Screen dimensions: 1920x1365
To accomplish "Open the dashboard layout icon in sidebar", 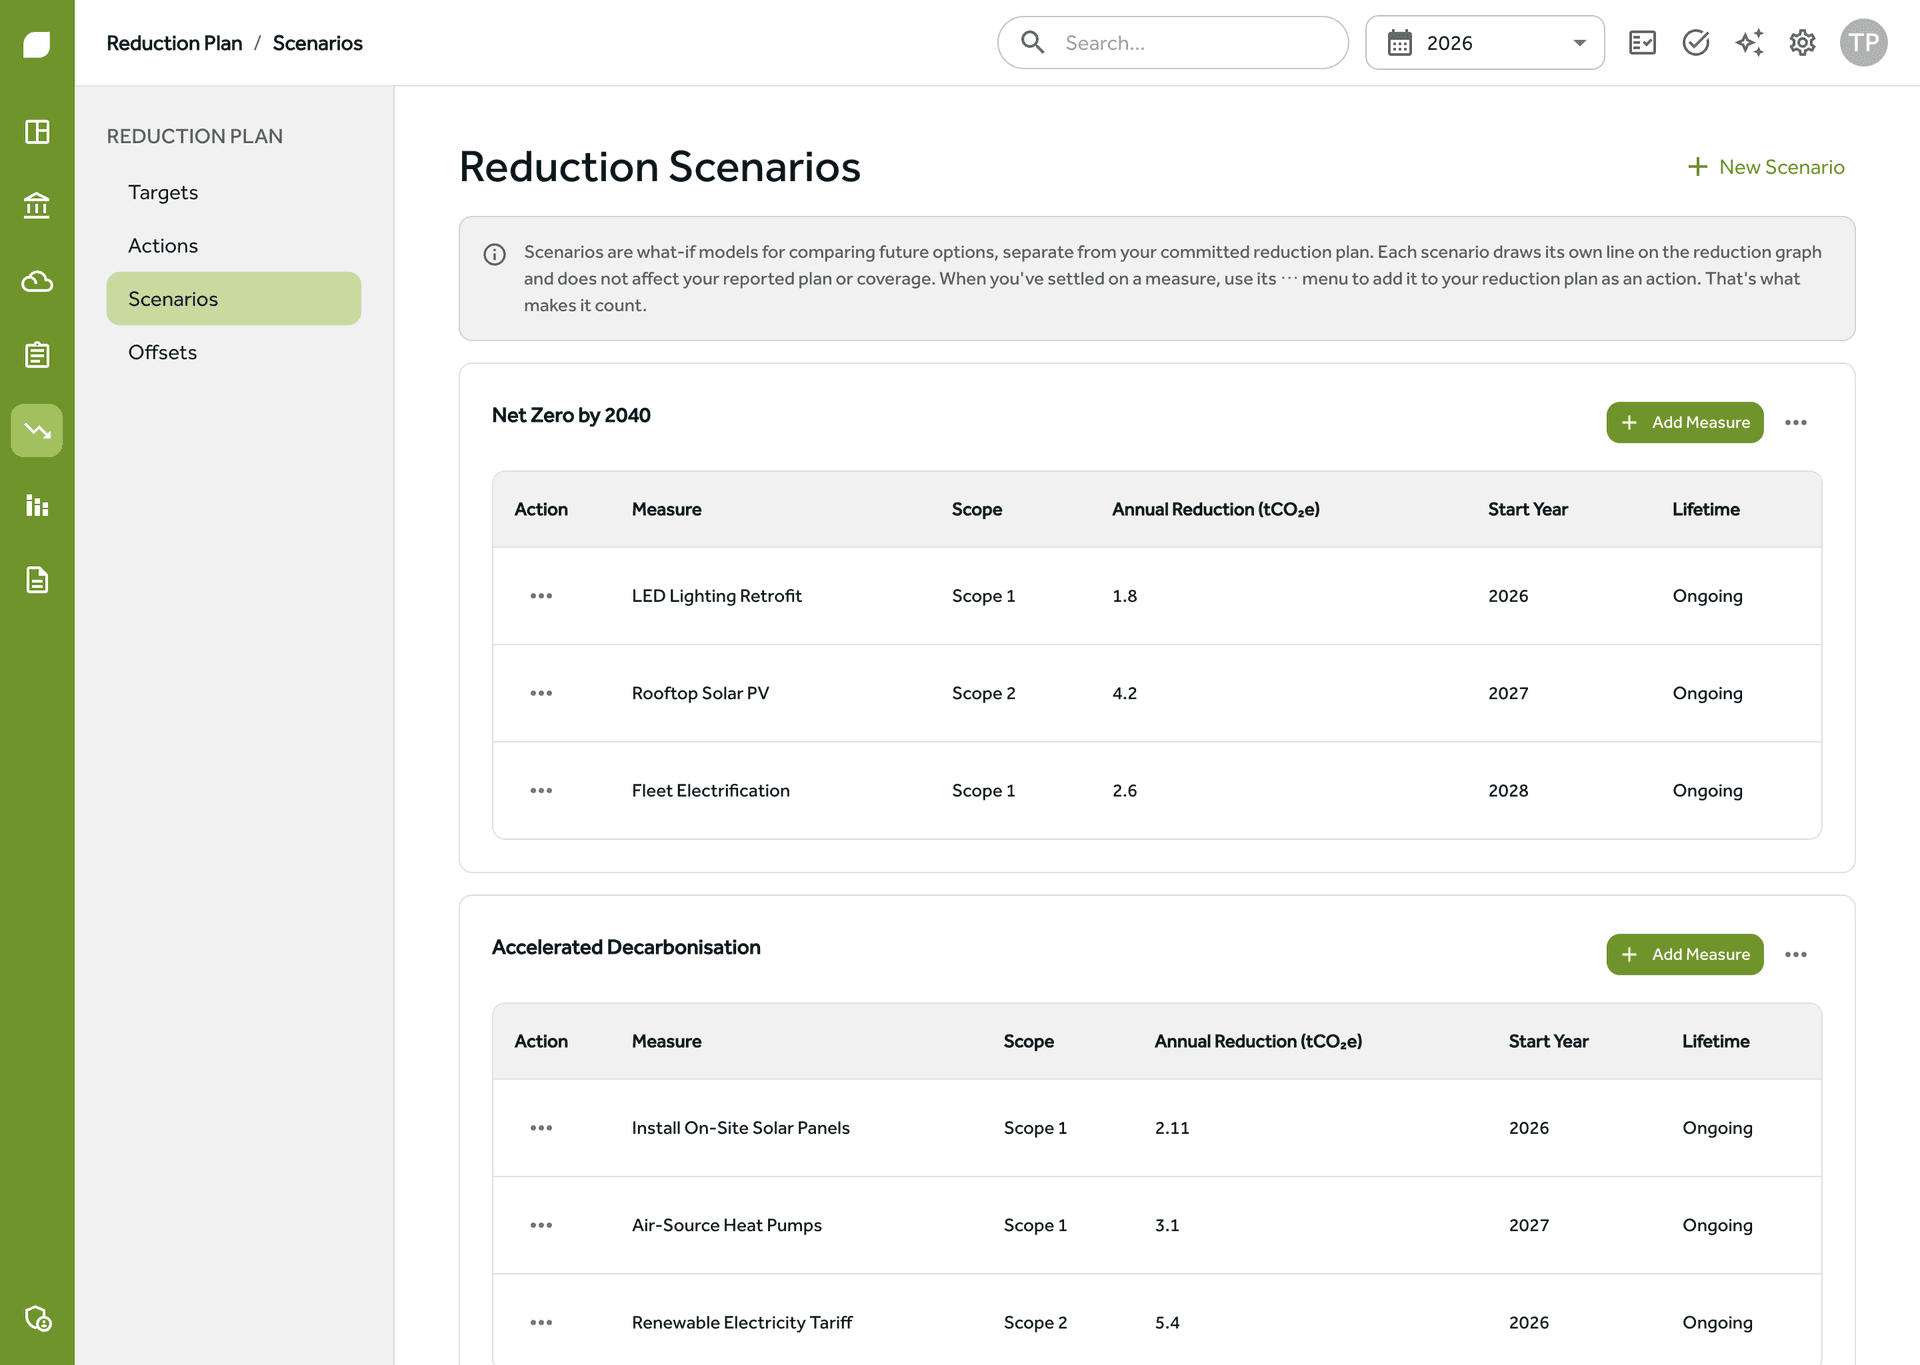I will click(x=37, y=132).
